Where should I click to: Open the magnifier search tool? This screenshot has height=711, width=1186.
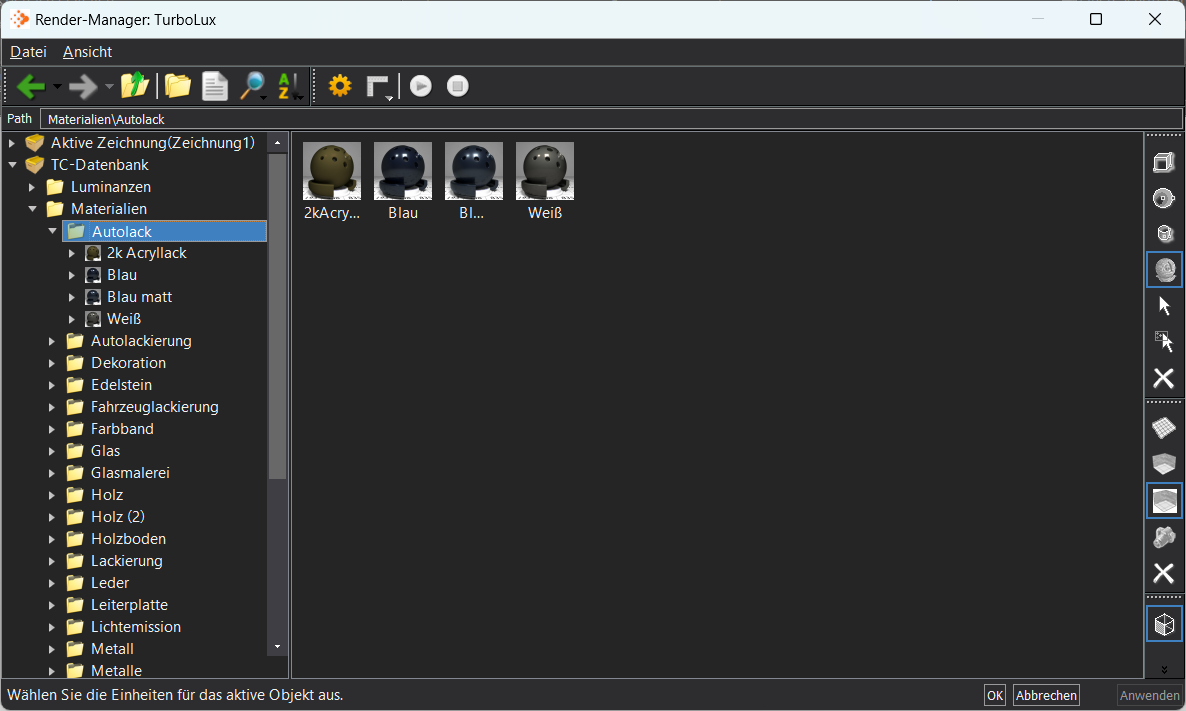[251, 85]
